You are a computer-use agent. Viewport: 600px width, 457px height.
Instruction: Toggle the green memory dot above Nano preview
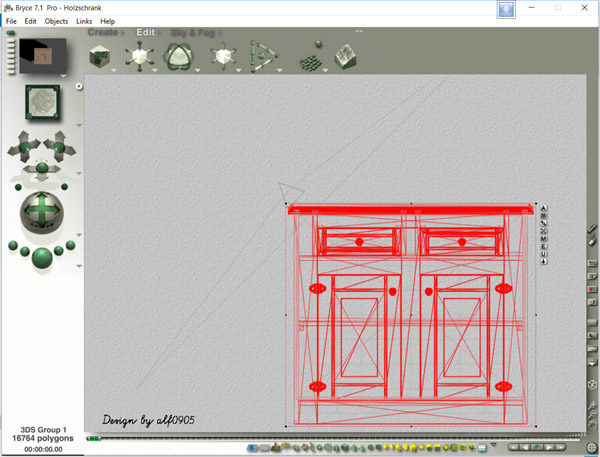10,33
